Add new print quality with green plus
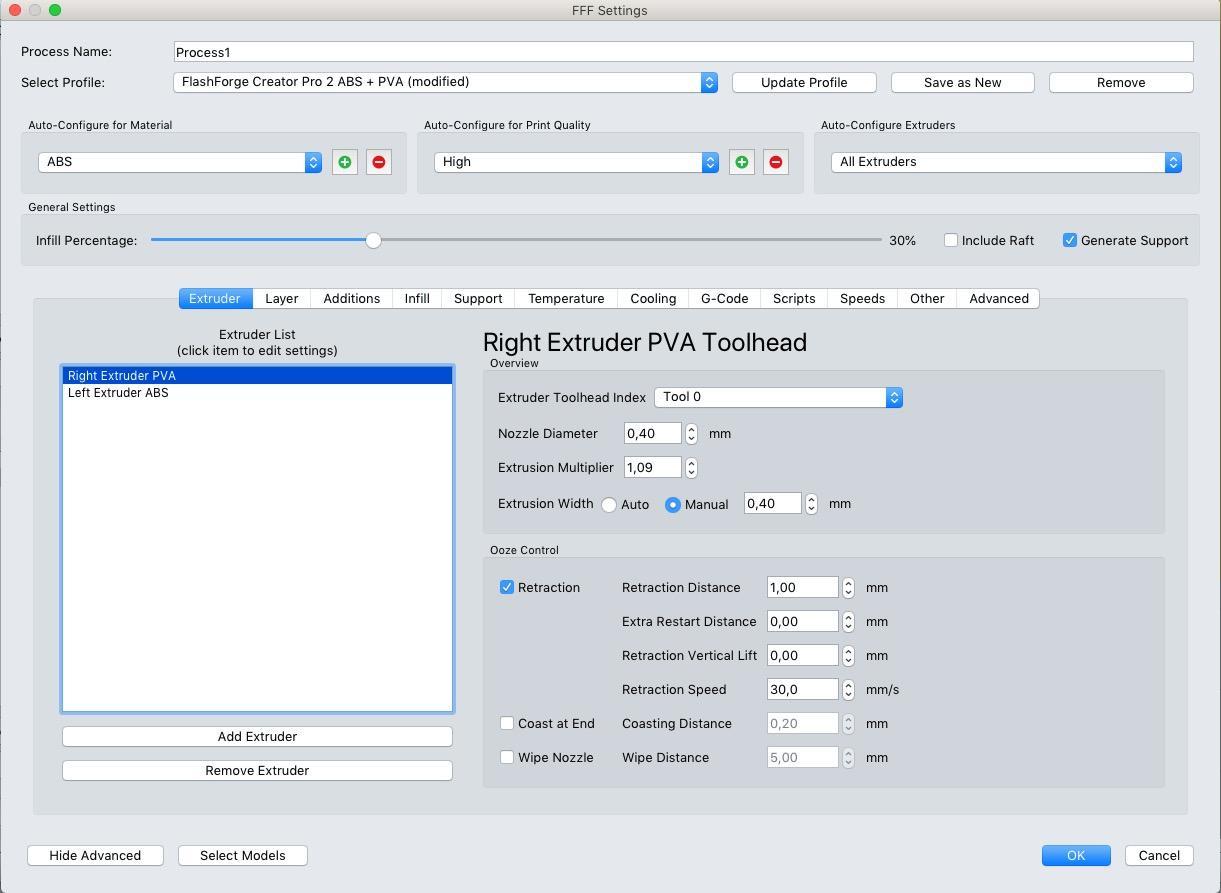 (741, 162)
